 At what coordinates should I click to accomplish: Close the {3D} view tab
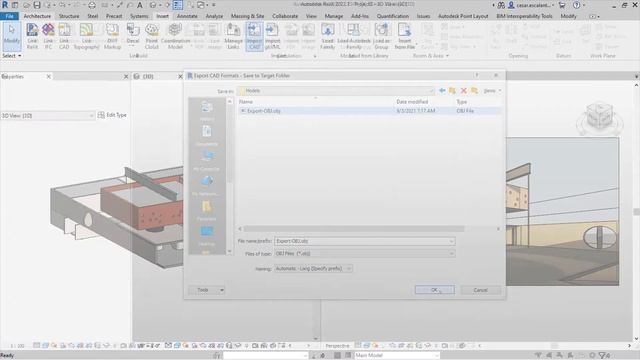180,76
